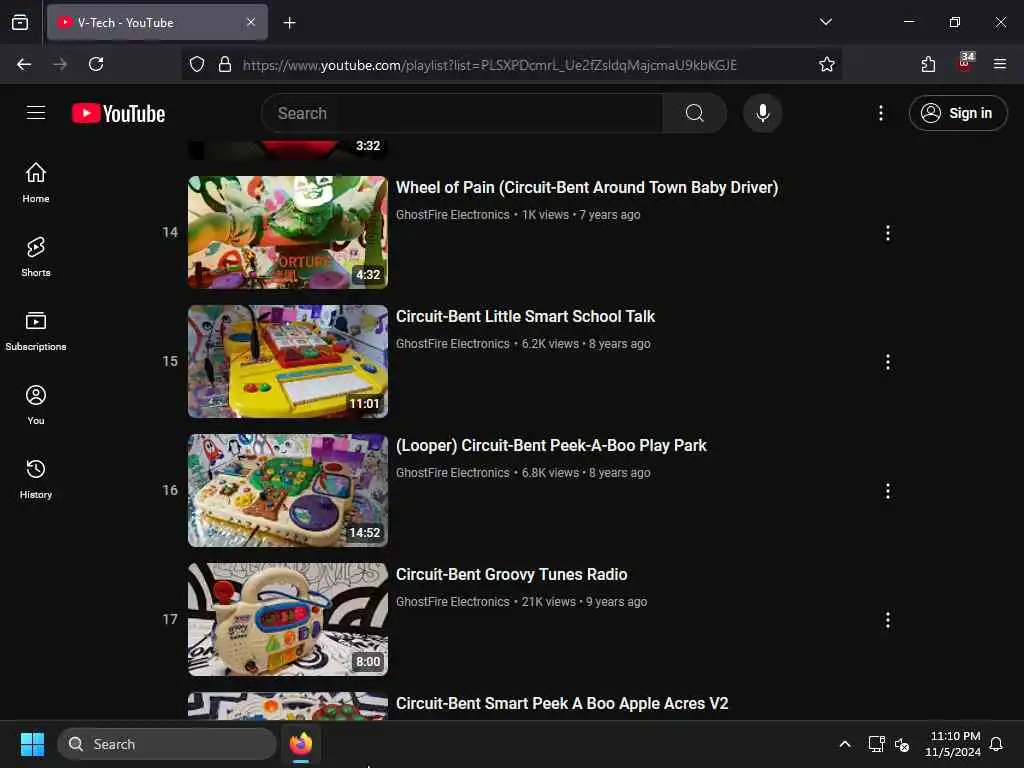Screen dimensions: 1024x768
Task: Bookmark this page with the star
Action: (827, 64)
